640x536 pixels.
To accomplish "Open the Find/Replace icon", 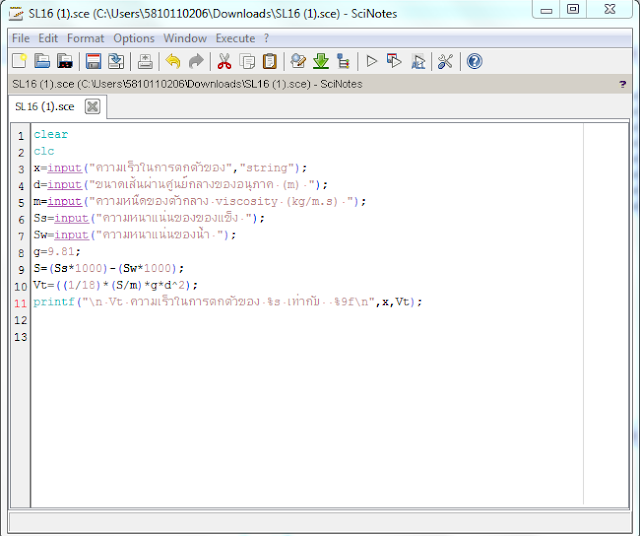I will tap(298, 61).
